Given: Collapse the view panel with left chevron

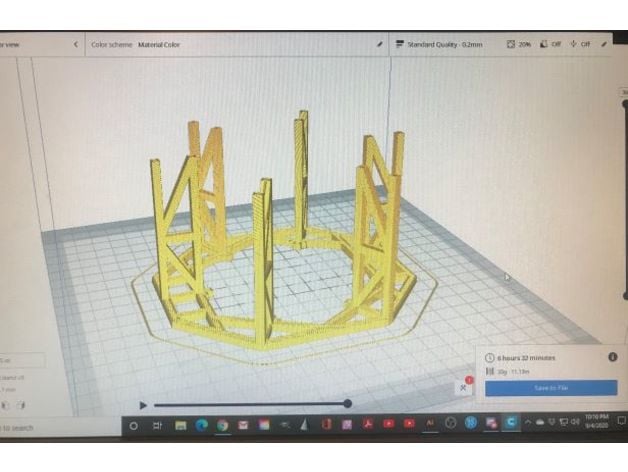Looking at the screenshot, I should pos(76,44).
